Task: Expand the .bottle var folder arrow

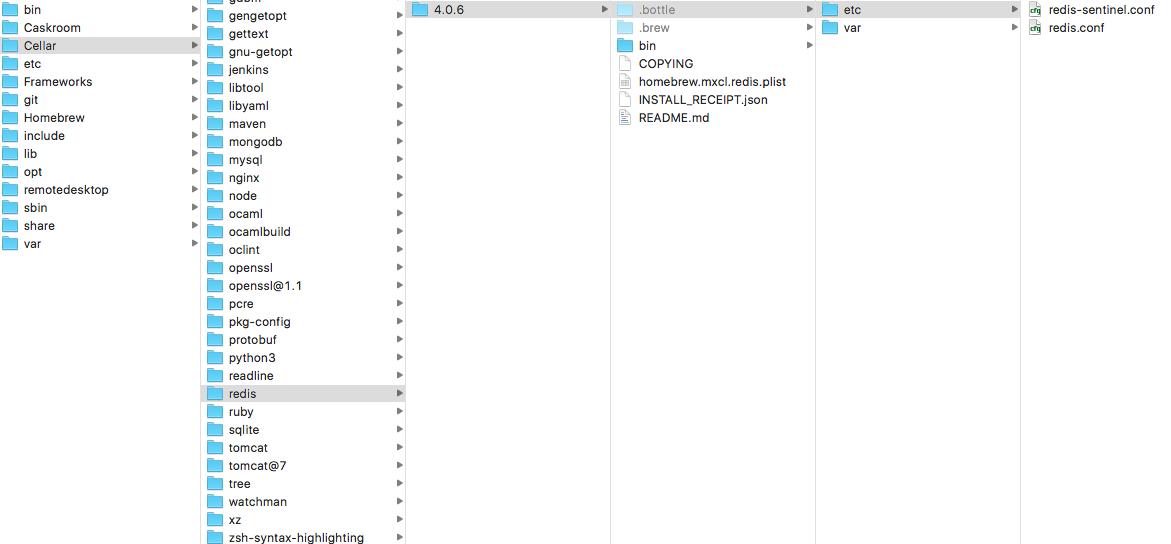Action: coord(1014,28)
